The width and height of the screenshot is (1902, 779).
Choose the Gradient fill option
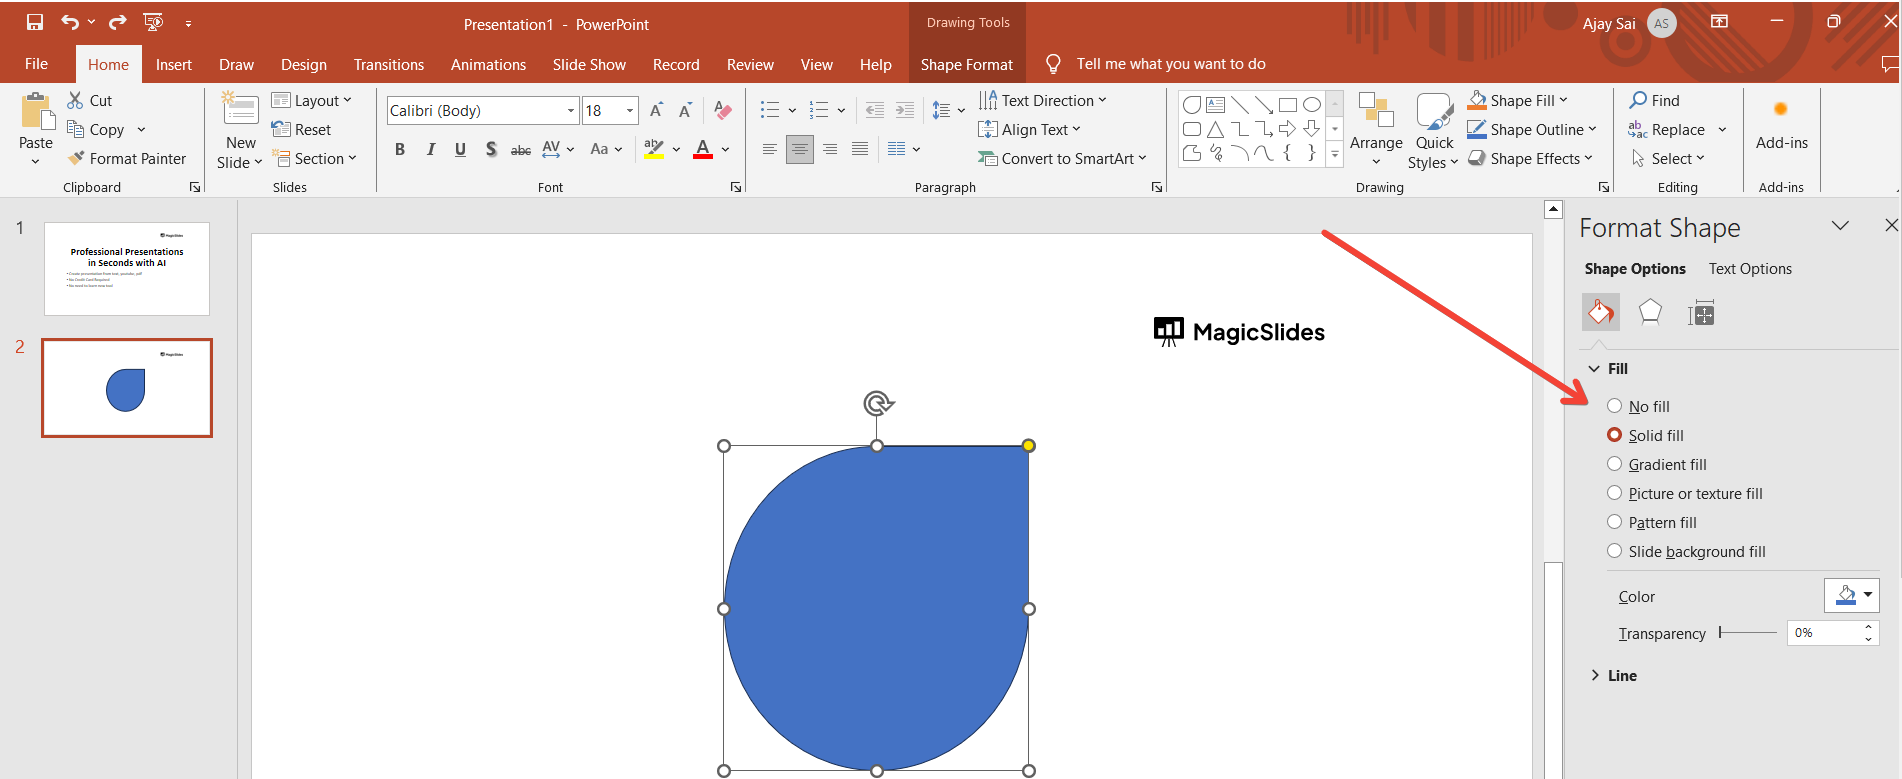tap(1614, 464)
